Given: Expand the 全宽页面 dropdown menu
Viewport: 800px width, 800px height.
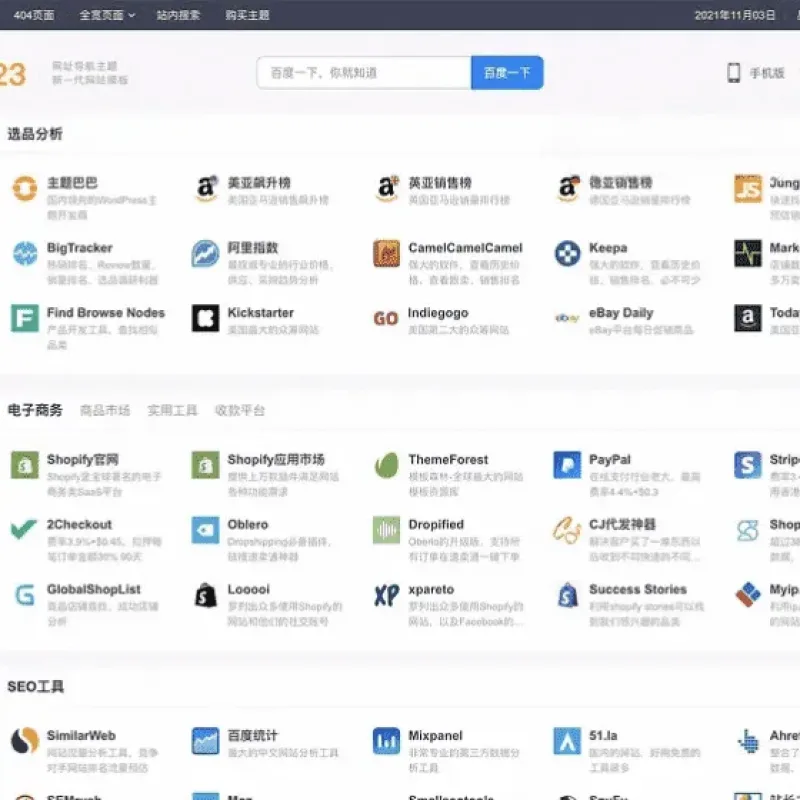Looking at the screenshot, I should coord(107,15).
